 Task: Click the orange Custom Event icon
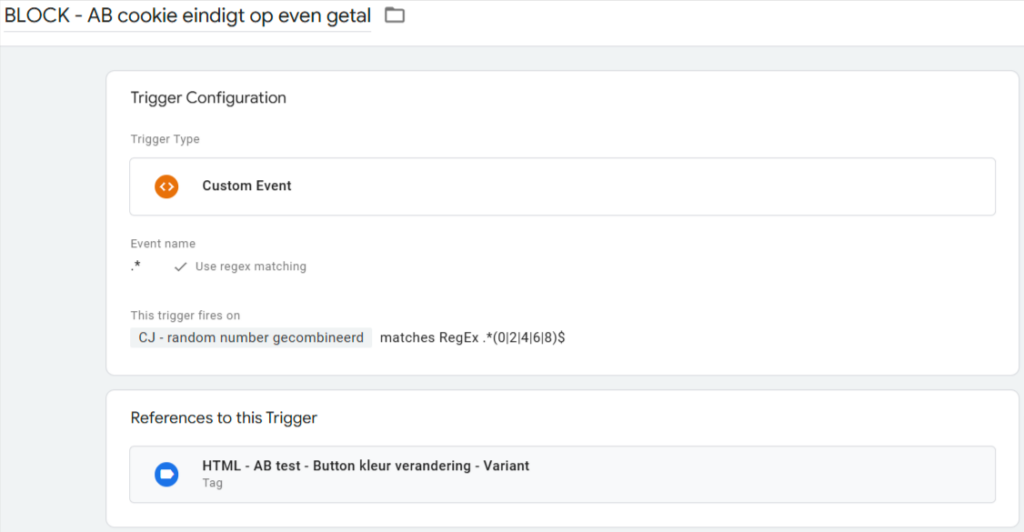[x=167, y=187]
